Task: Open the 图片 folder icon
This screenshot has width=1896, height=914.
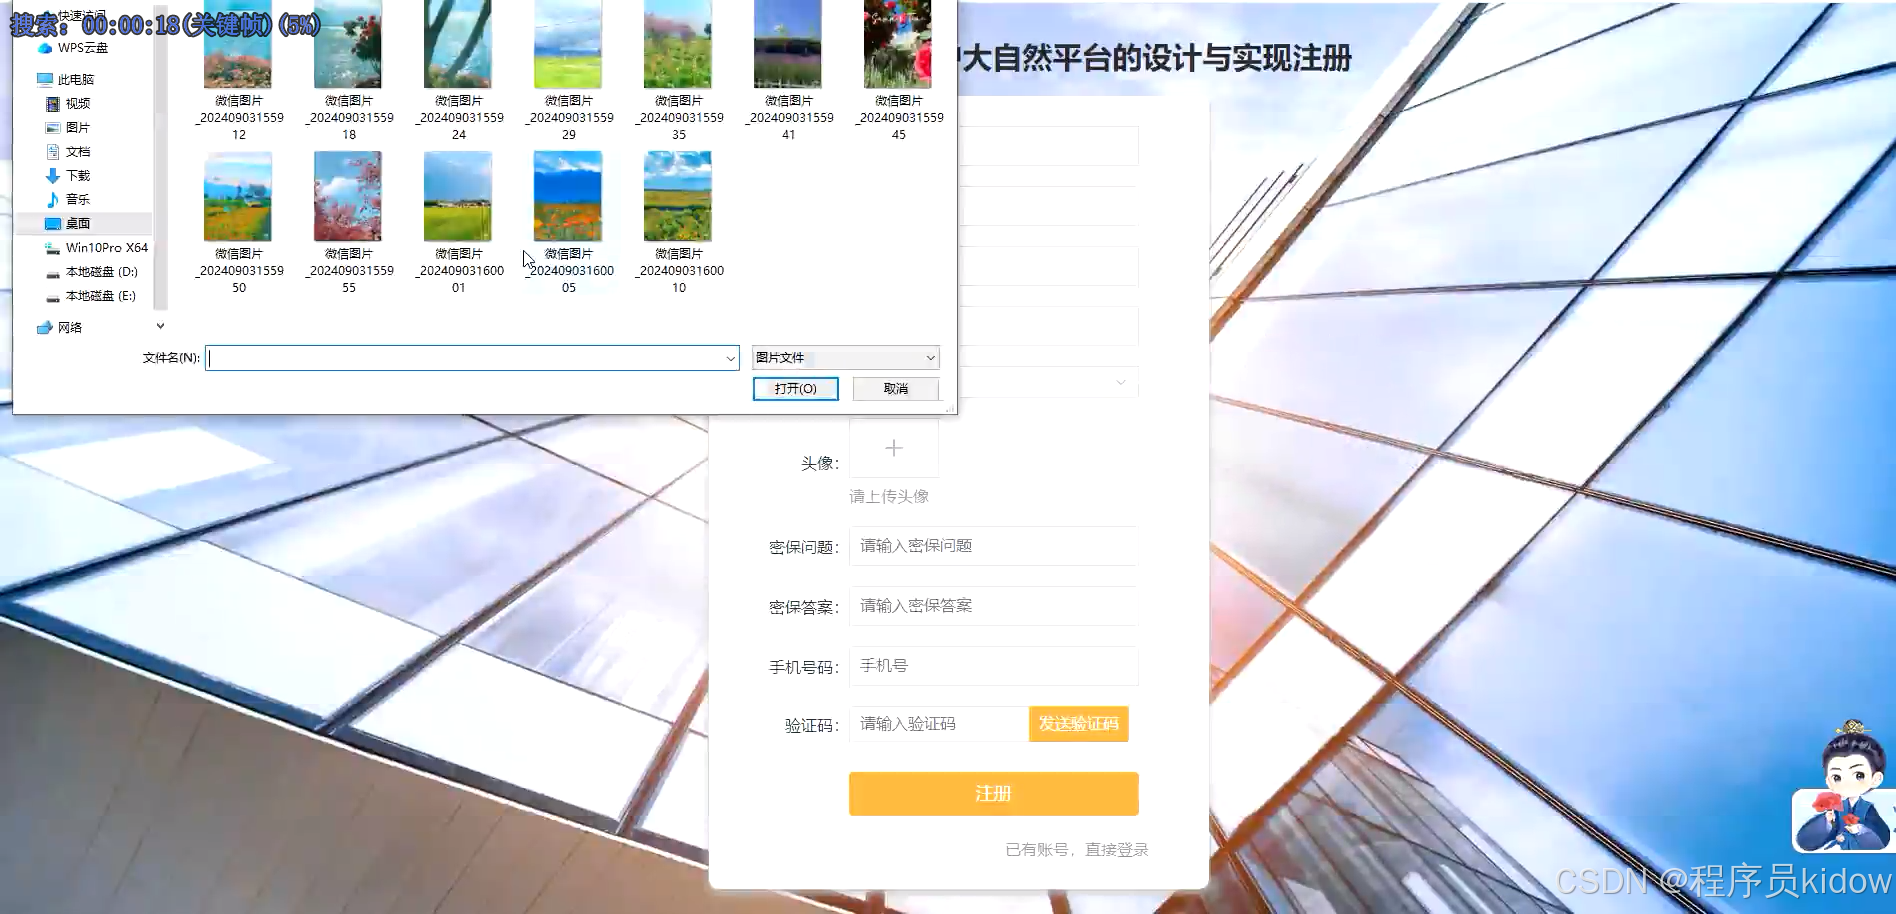Action: [77, 127]
